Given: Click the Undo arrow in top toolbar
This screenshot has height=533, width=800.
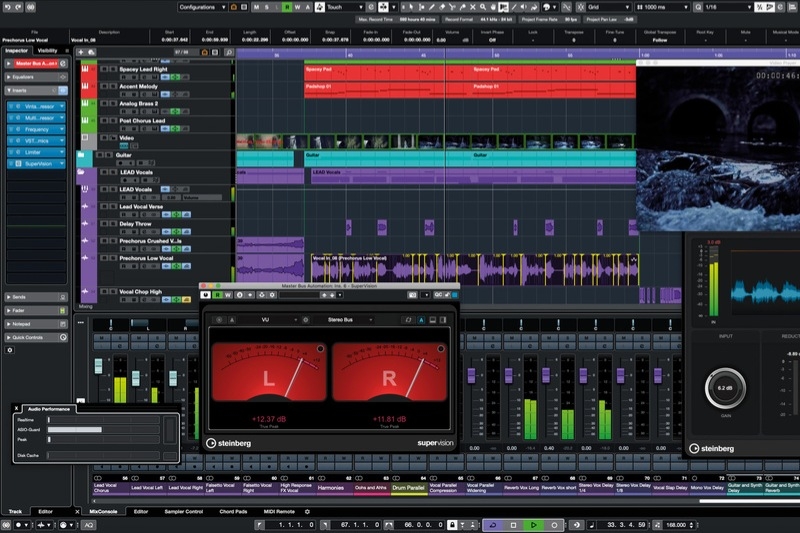Looking at the screenshot, I should 7,7.
